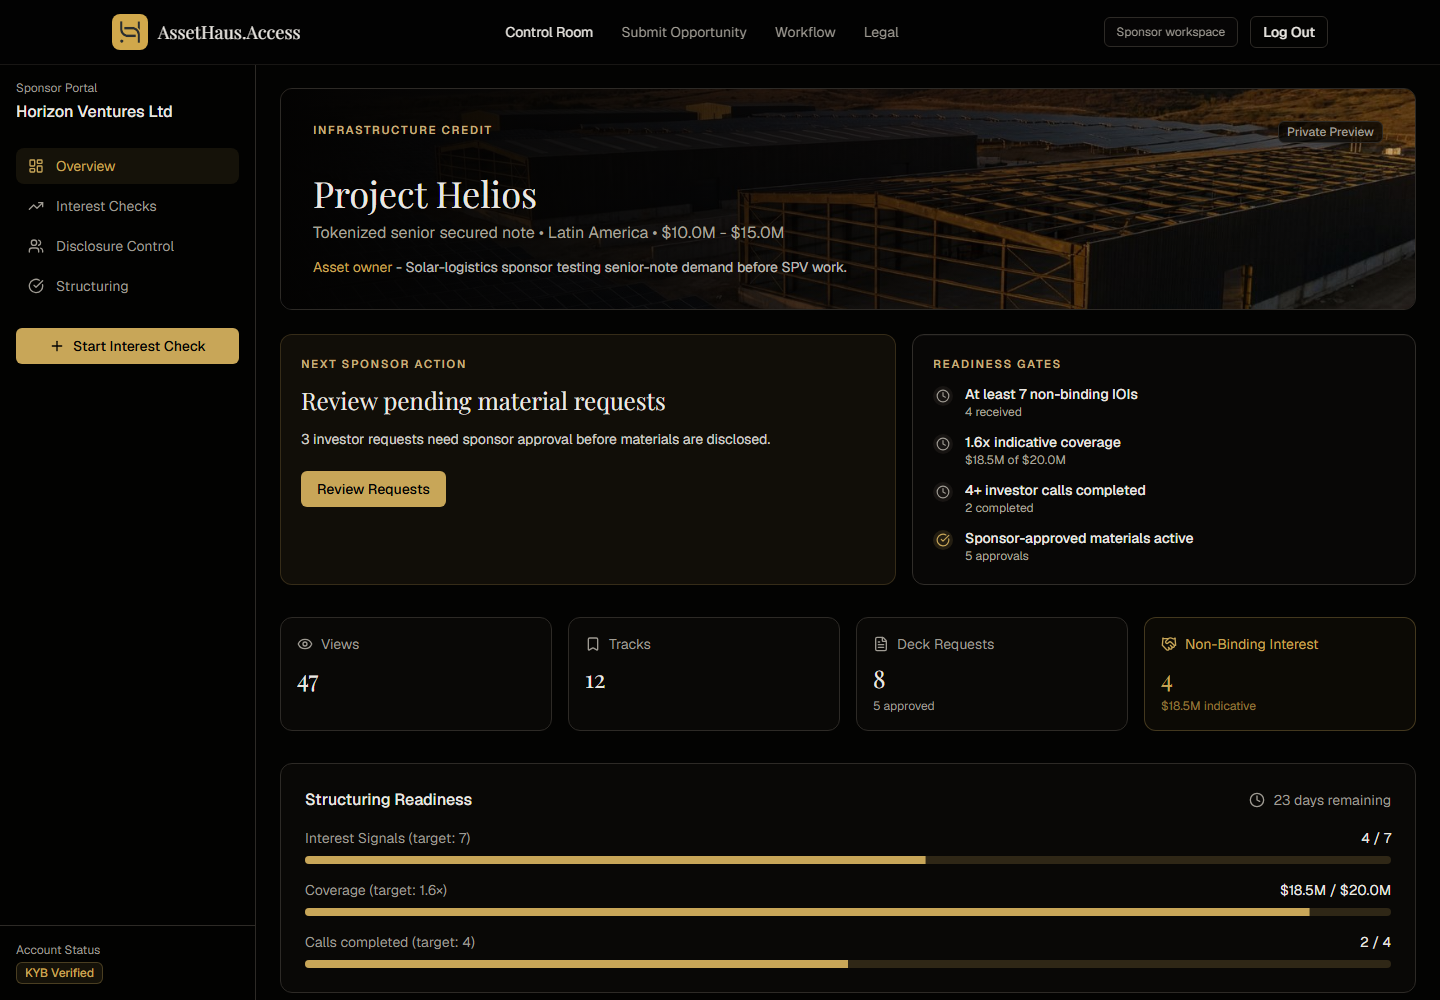
Task: Click 'Horizon Ventures Ltd' sponsor name
Action: 94,111
